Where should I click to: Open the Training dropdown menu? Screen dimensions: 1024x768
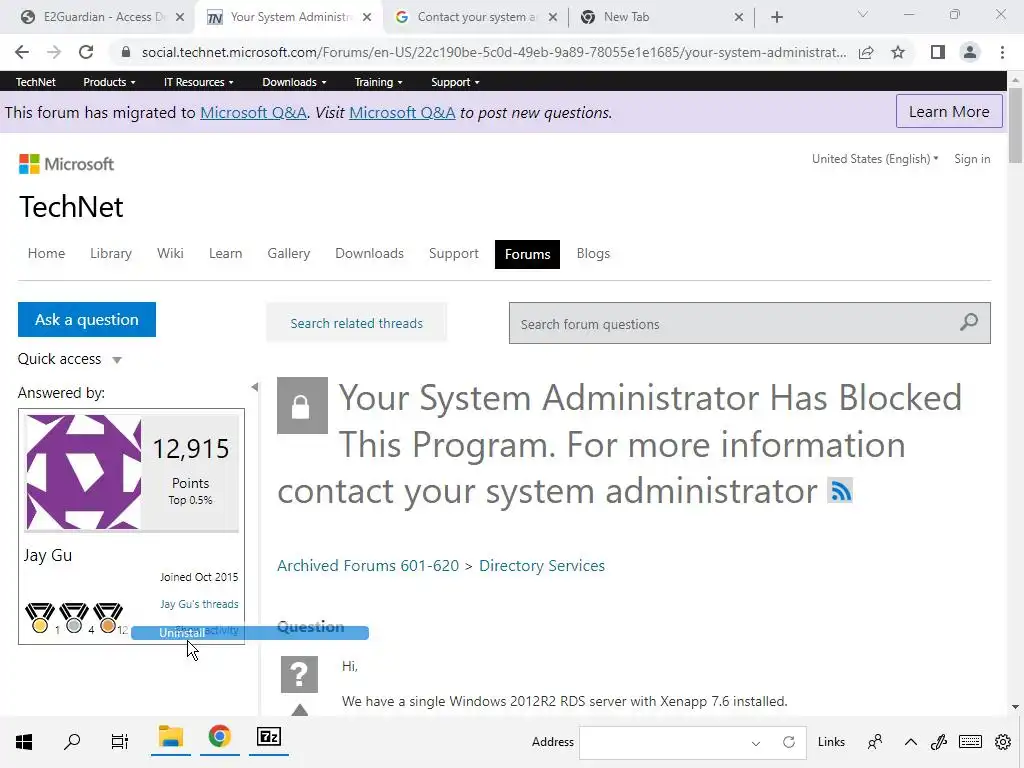pyautogui.click(x=378, y=82)
